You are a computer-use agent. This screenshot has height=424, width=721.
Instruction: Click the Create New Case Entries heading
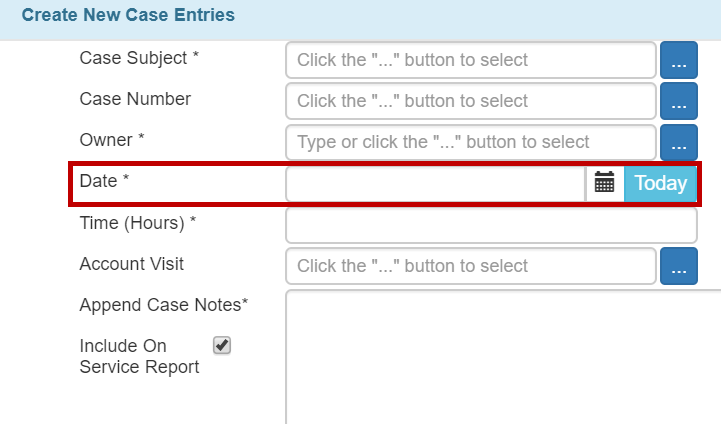pyautogui.click(x=128, y=16)
